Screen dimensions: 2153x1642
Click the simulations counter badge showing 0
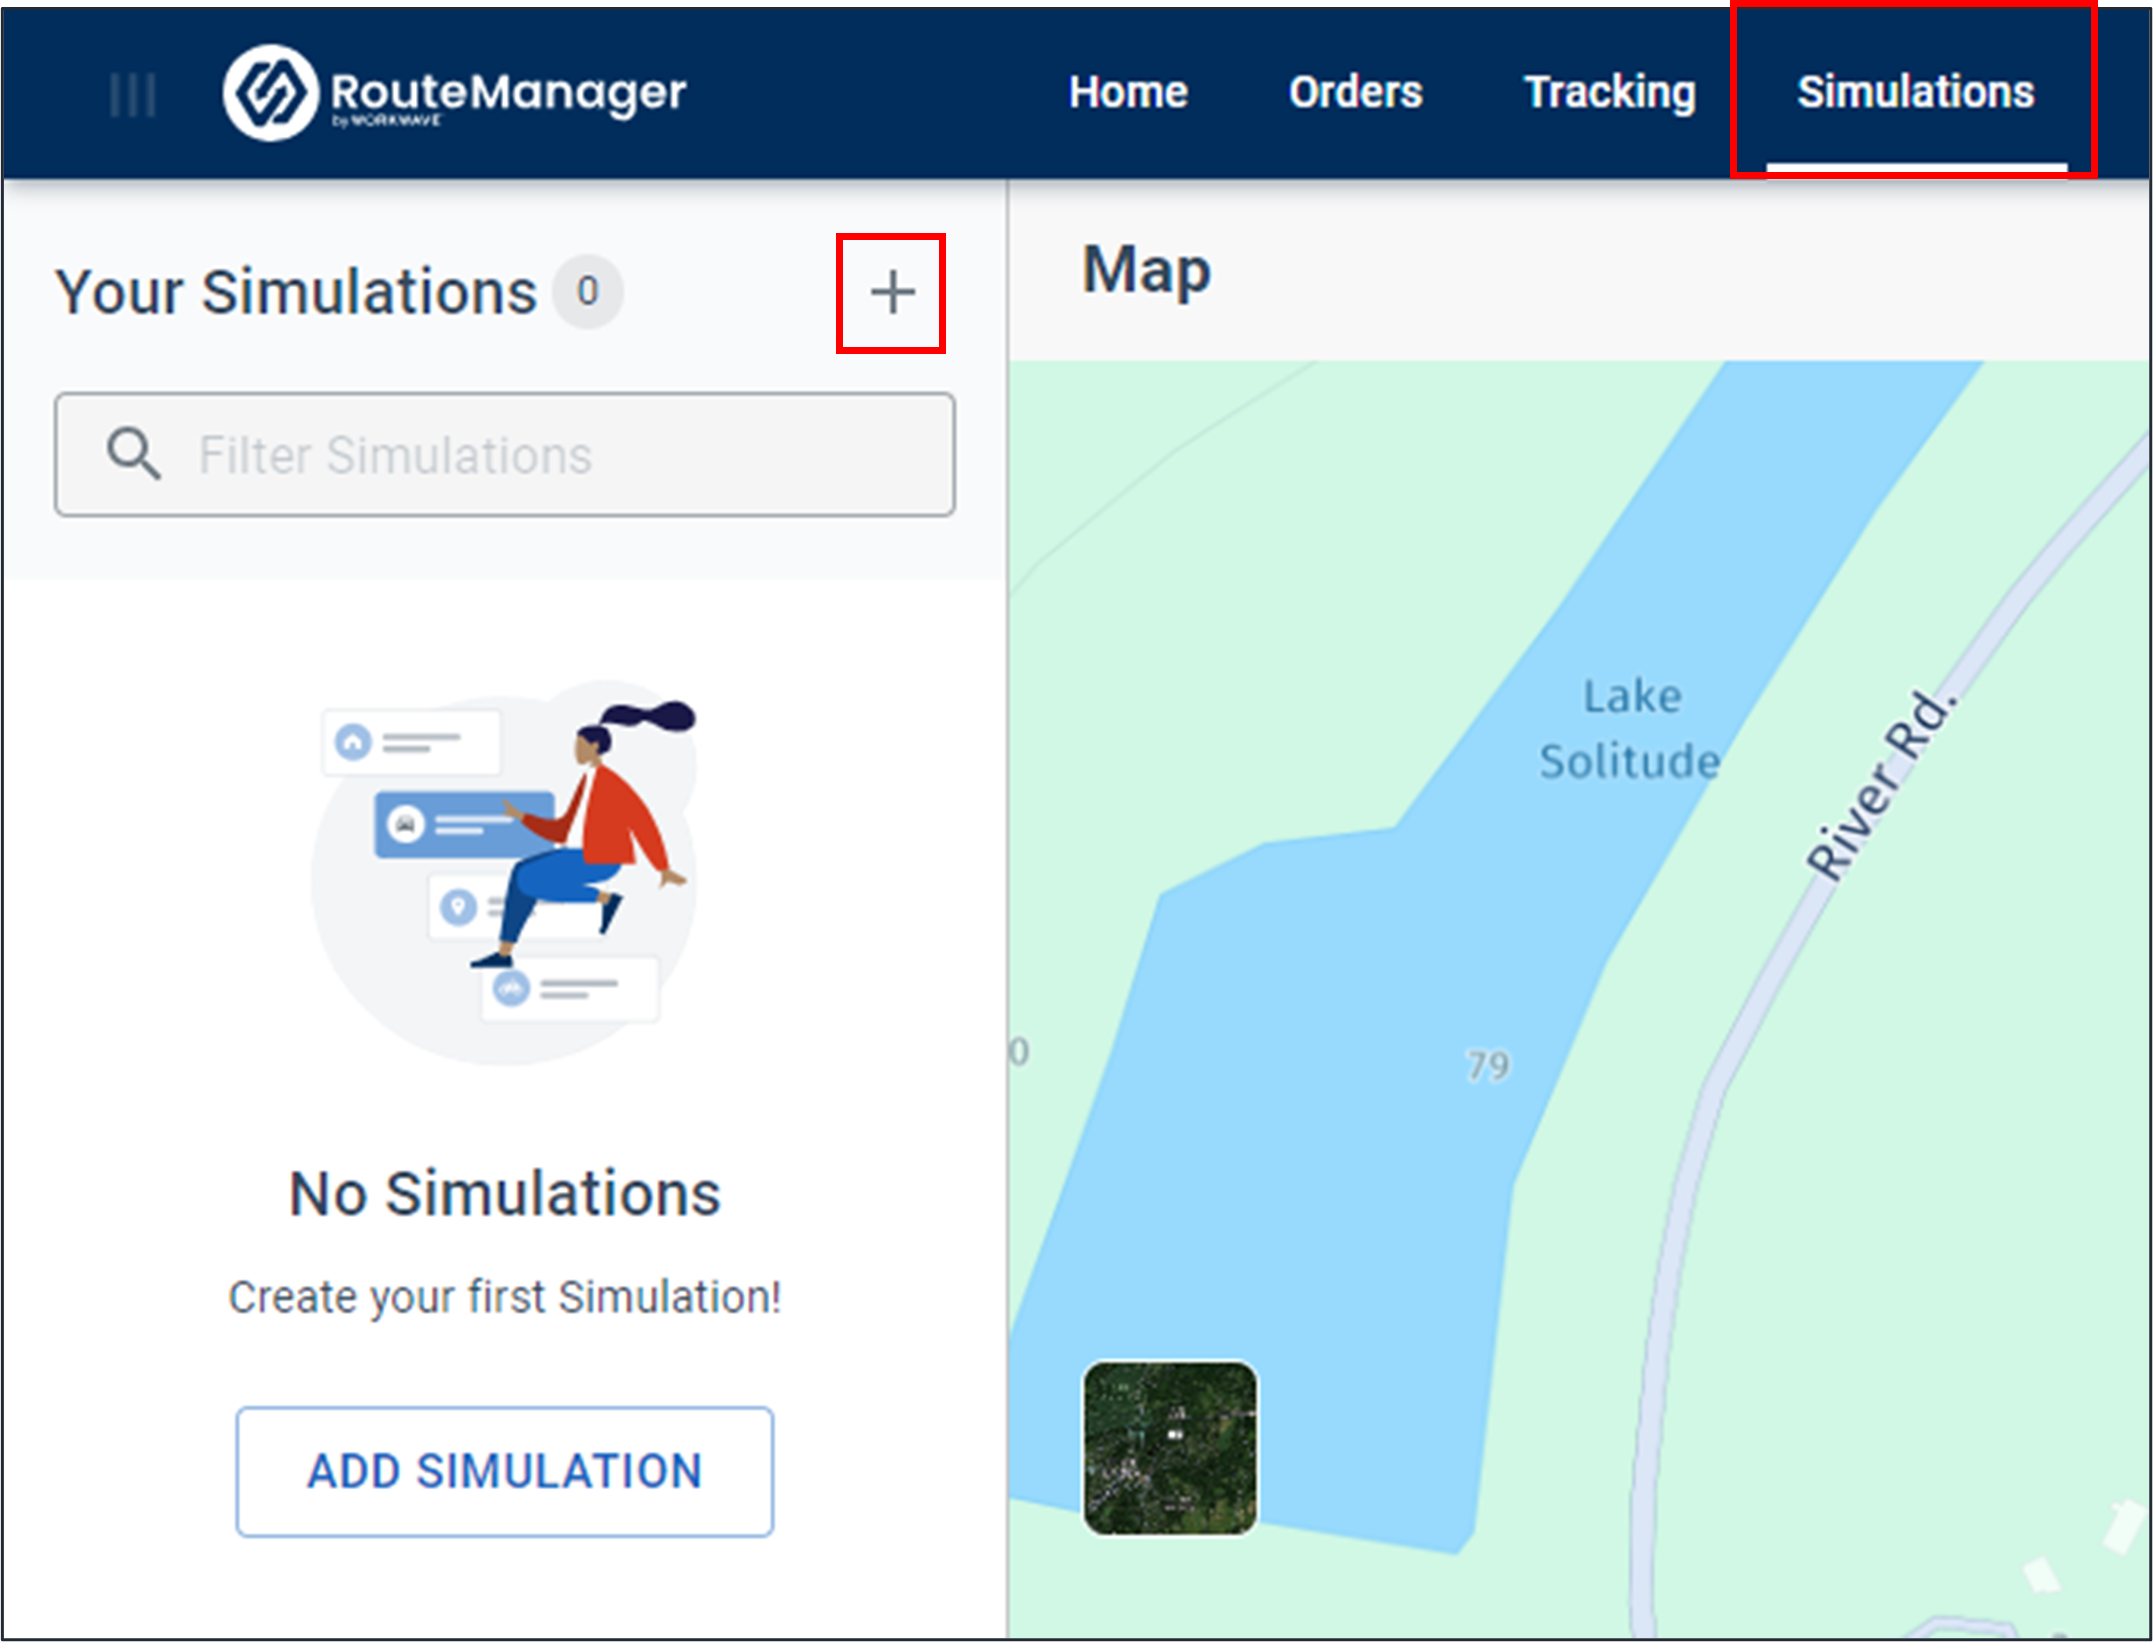pos(587,292)
